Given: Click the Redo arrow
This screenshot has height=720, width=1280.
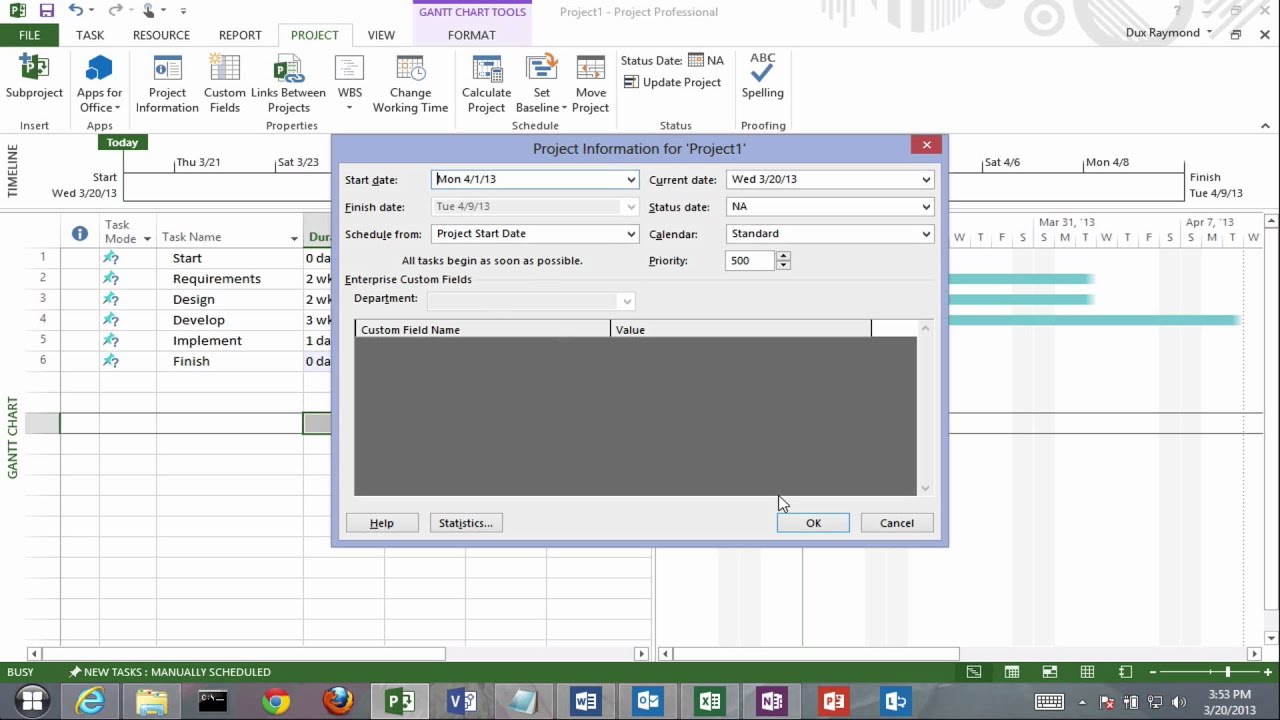Looking at the screenshot, I should pyautogui.click(x=115, y=11).
